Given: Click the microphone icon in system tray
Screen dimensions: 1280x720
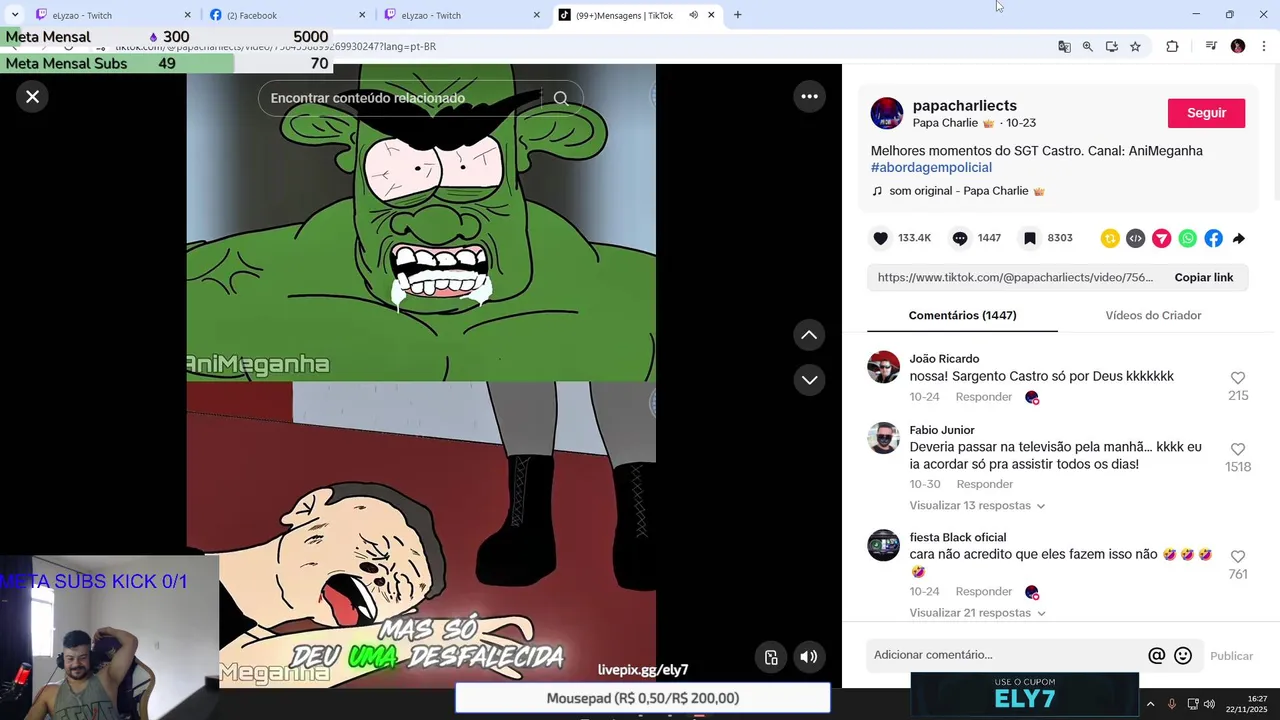Looking at the screenshot, I should [x=1171, y=704].
